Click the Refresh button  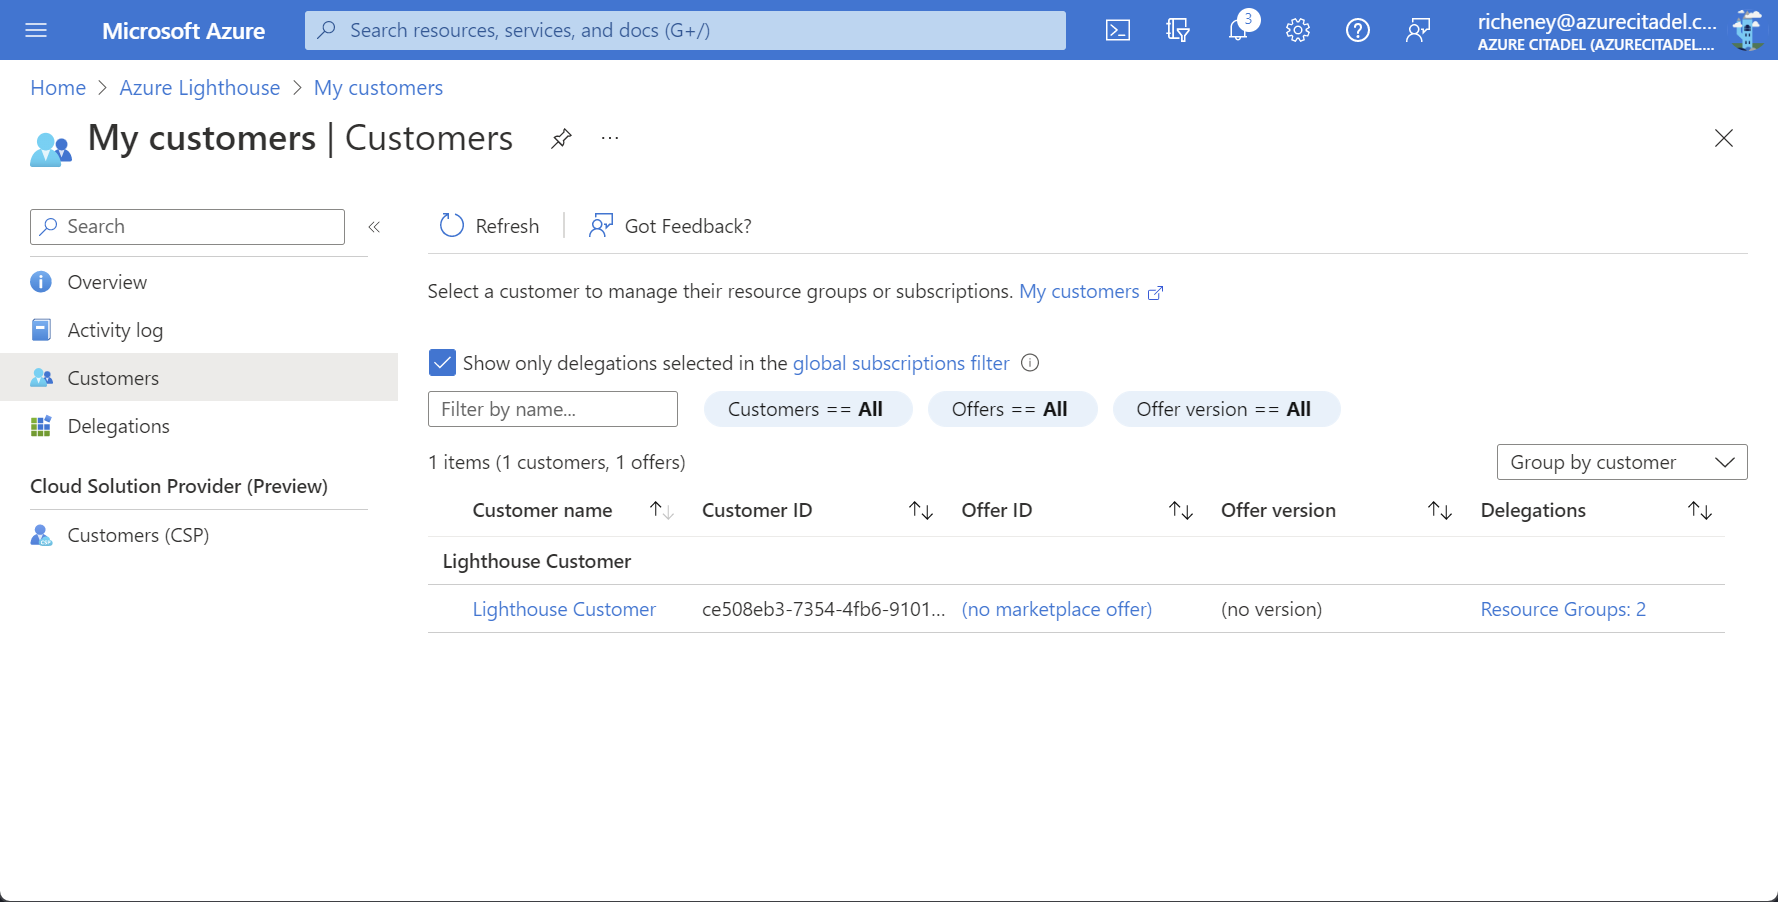[490, 226]
